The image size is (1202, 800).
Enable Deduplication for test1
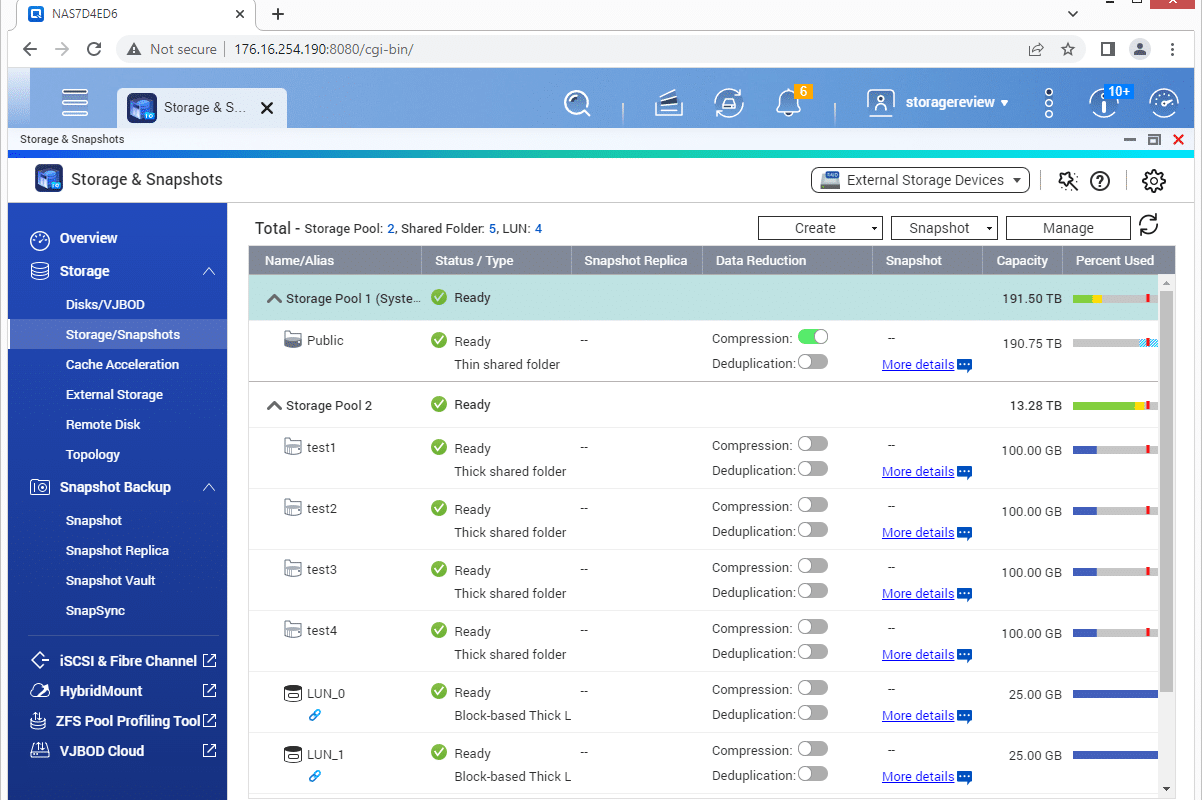tap(813, 469)
